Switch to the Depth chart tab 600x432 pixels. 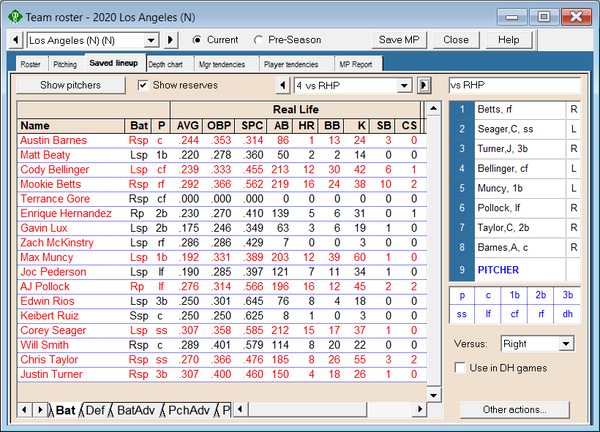pos(171,63)
